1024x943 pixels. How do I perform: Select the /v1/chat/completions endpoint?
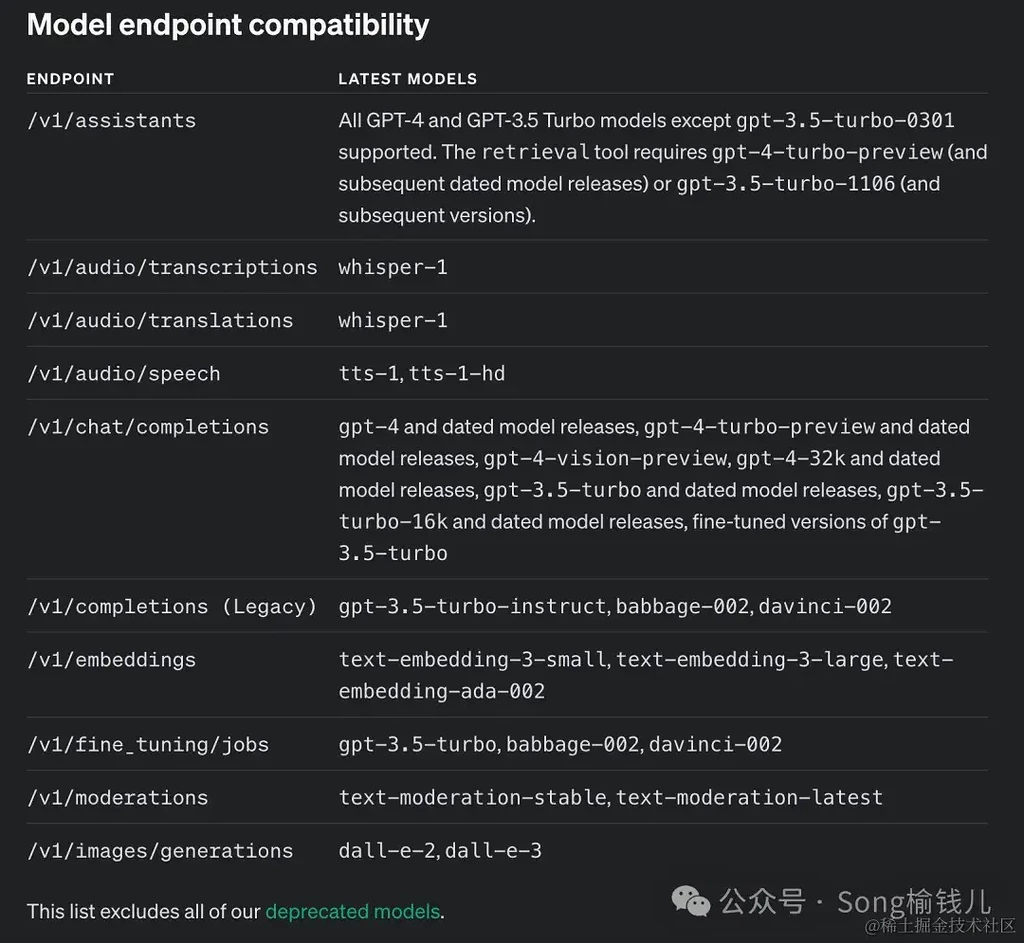point(148,426)
